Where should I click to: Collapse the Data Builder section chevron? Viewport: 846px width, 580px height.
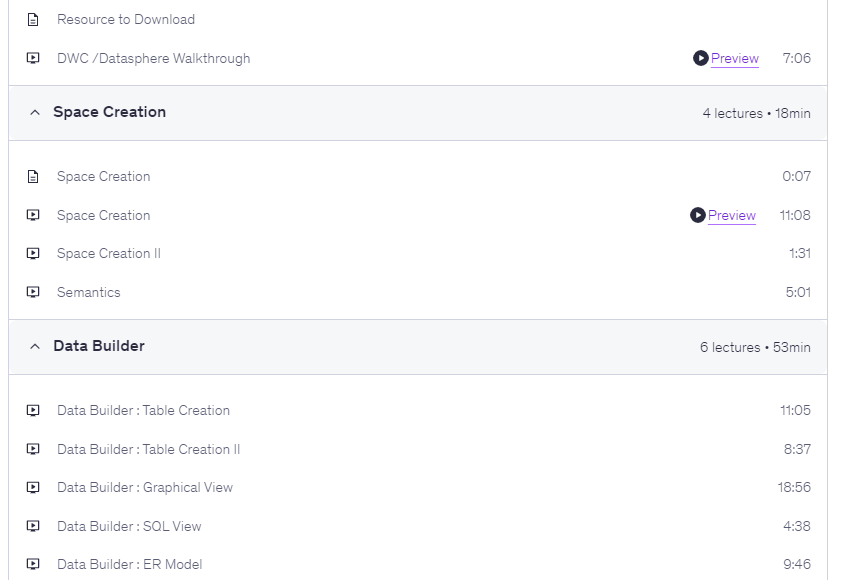pyautogui.click(x=35, y=347)
